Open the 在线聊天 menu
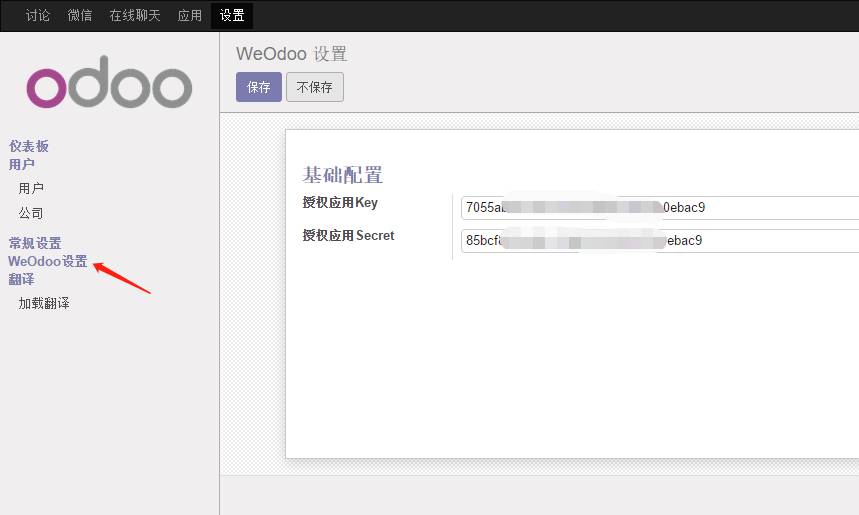The width and height of the screenshot is (859, 515). (135, 15)
